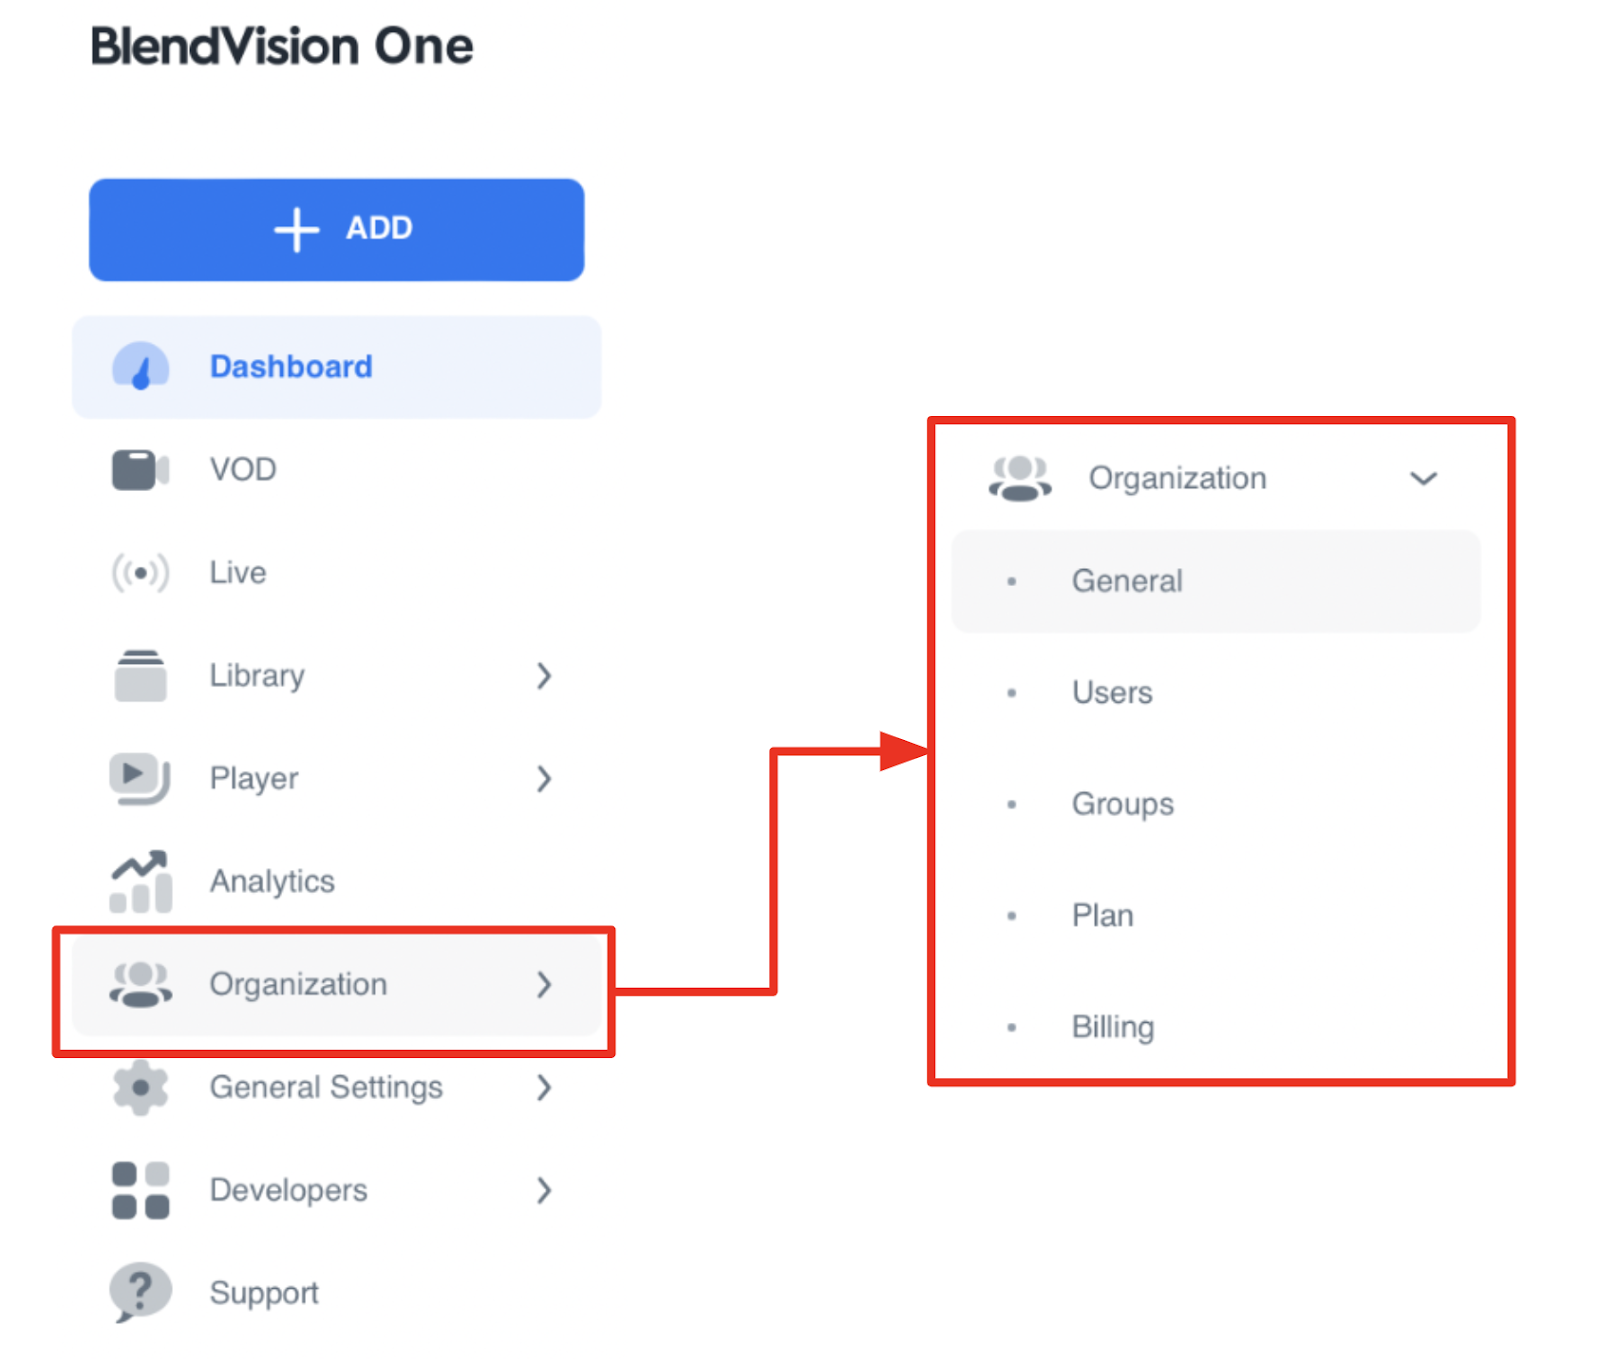Select the Library stack icon
1600x1364 pixels.
(140, 675)
